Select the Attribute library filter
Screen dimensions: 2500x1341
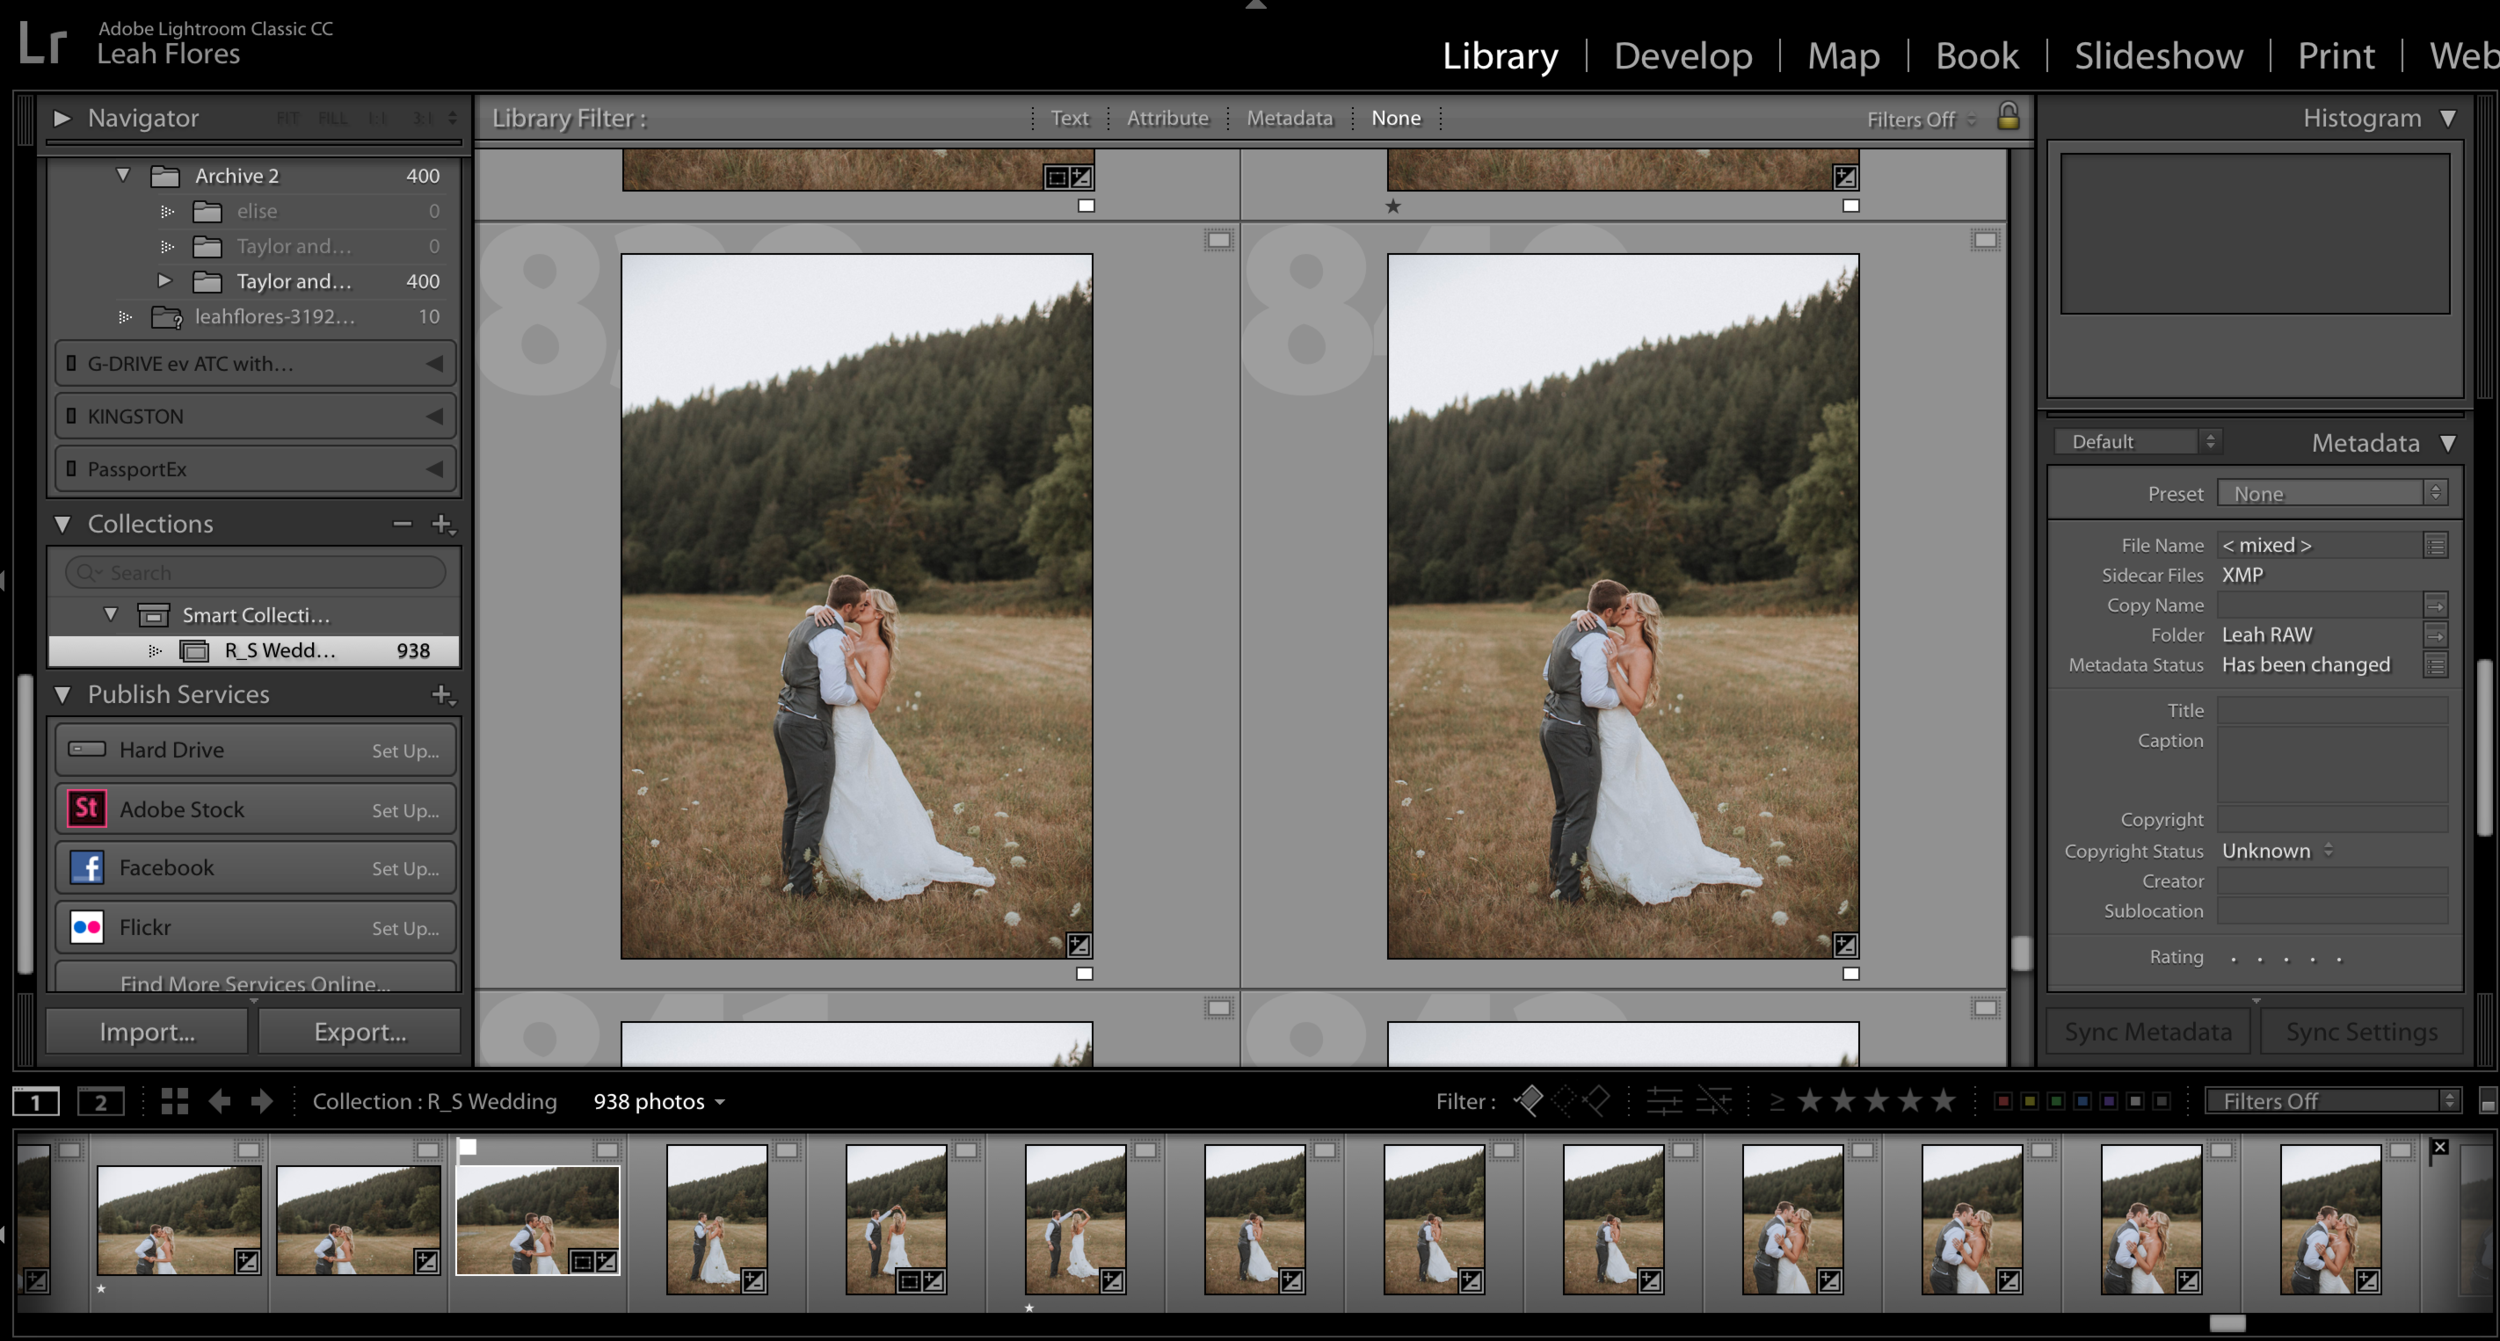[x=1167, y=118]
